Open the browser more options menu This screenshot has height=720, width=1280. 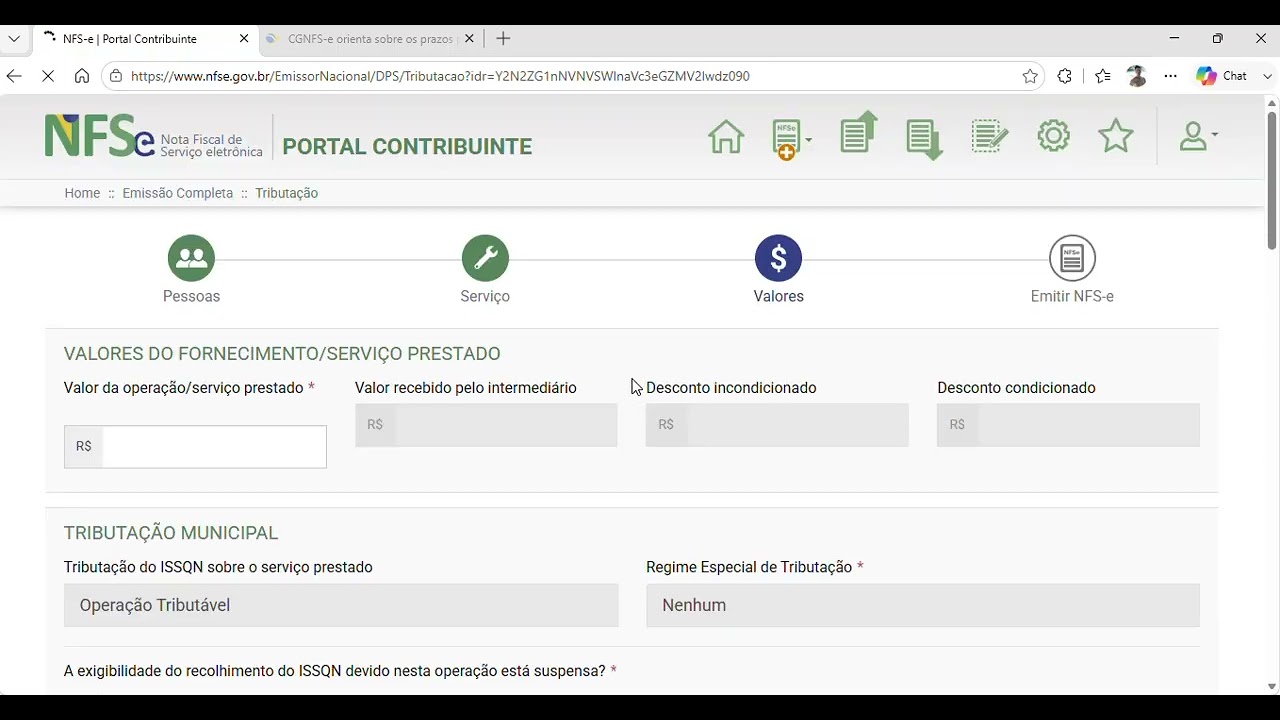tap(1170, 76)
